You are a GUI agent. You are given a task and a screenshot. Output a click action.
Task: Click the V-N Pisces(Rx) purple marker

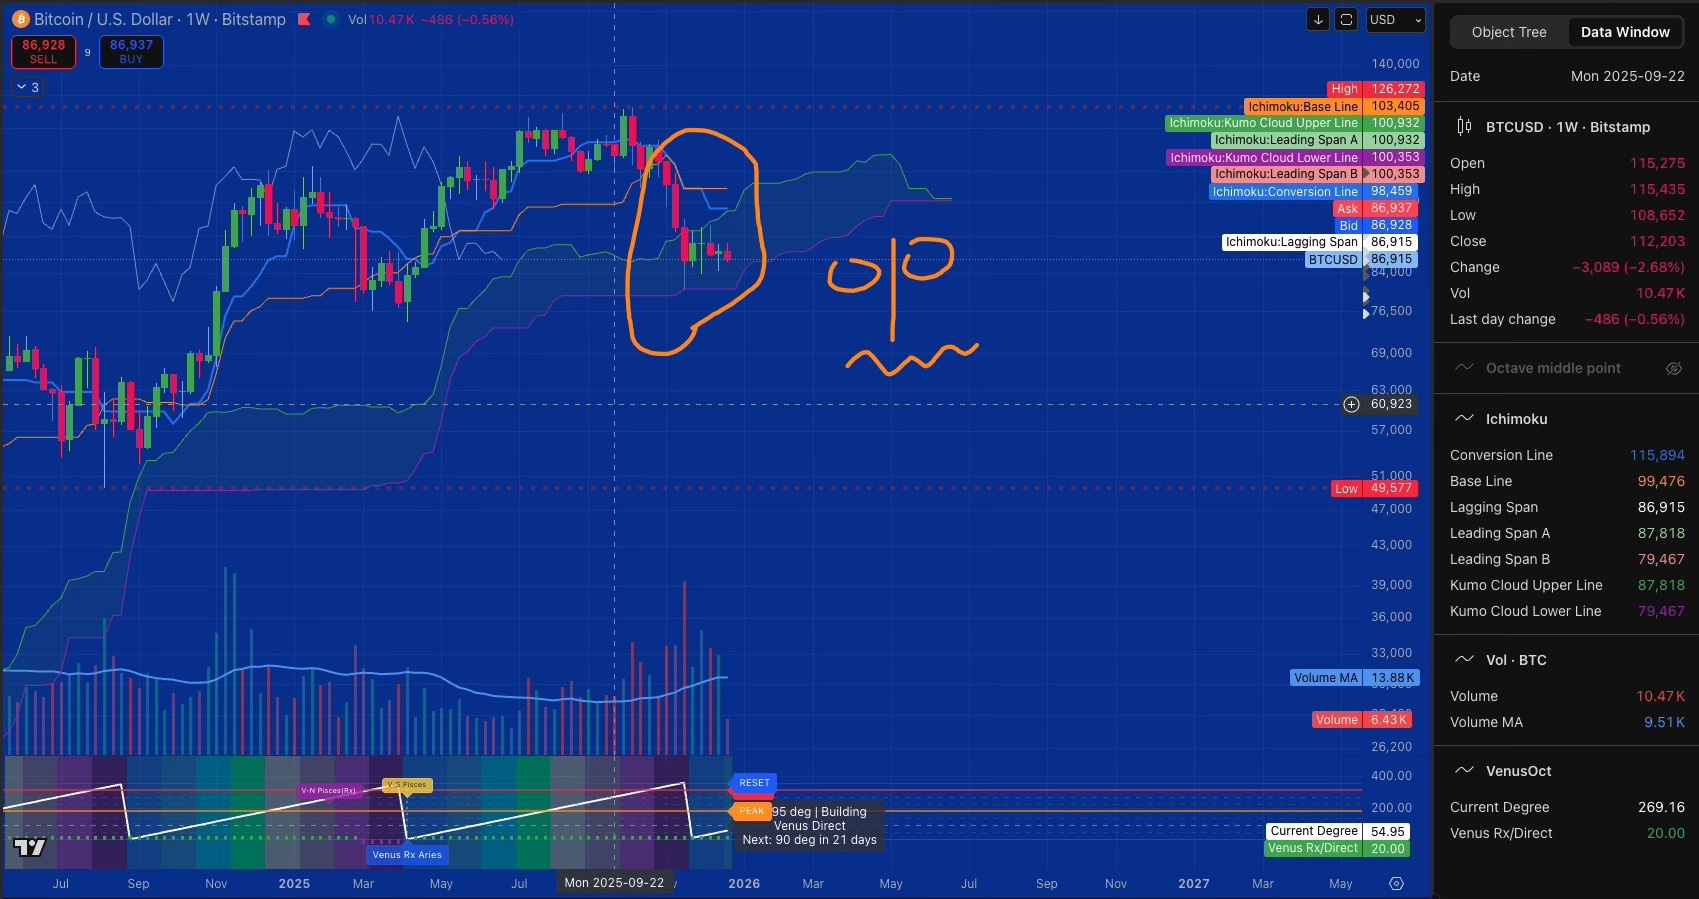[329, 791]
